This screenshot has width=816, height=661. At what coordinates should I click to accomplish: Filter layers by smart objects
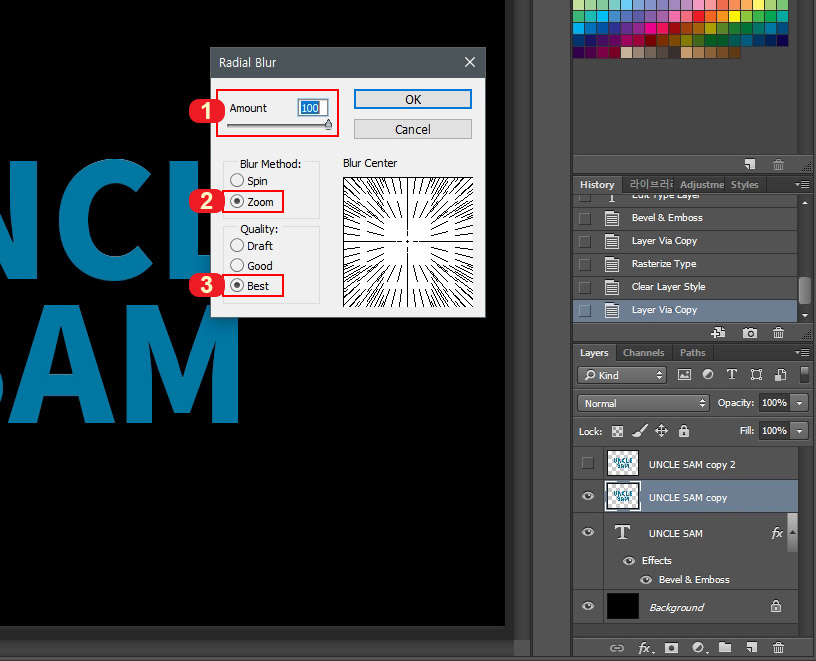(x=781, y=375)
